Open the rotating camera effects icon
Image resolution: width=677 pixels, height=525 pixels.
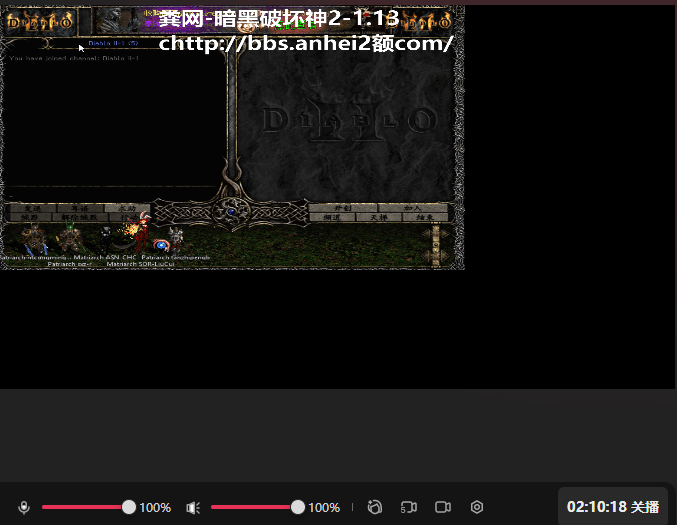click(374, 507)
